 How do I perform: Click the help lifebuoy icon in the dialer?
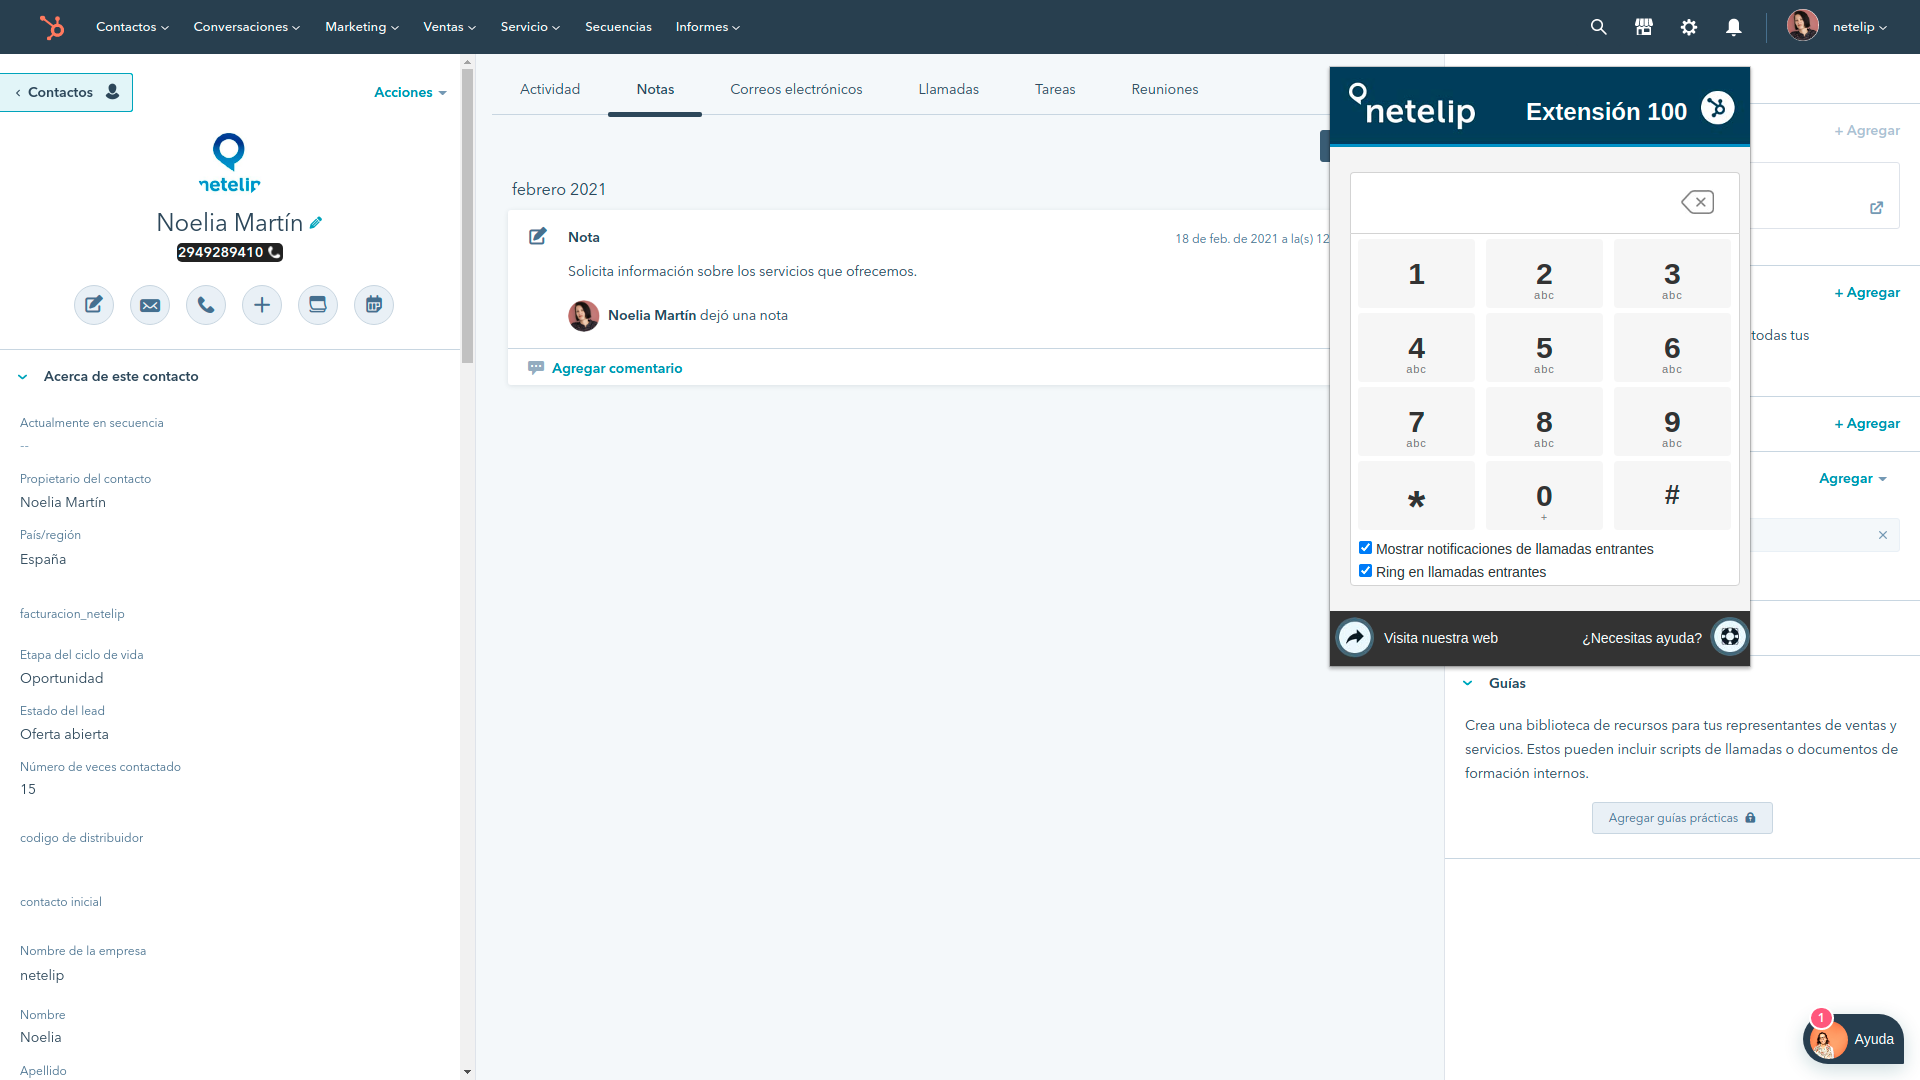tap(1729, 637)
